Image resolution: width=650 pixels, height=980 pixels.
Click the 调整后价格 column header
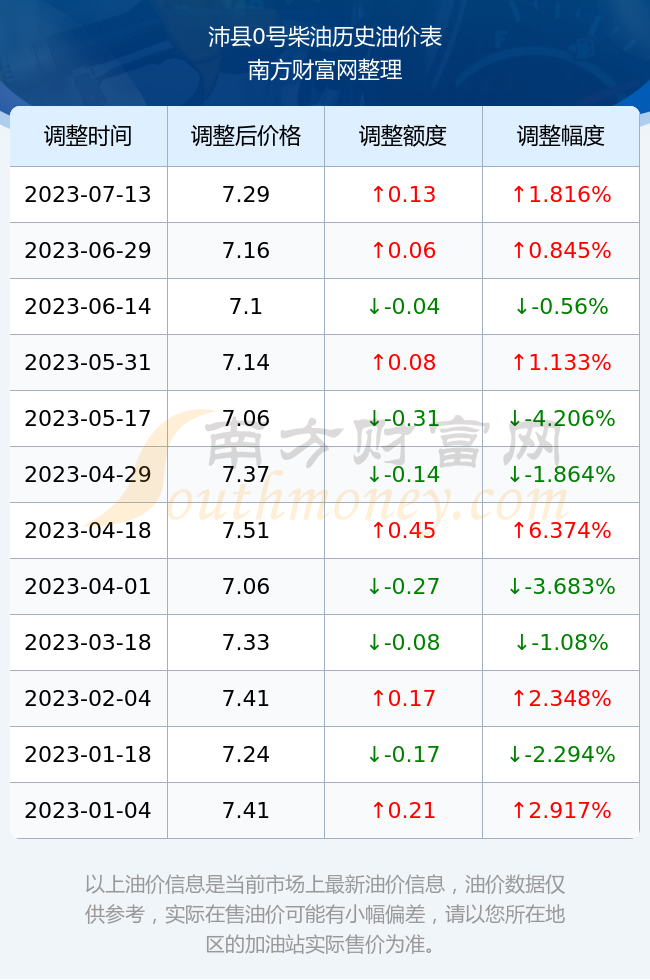click(246, 136)
